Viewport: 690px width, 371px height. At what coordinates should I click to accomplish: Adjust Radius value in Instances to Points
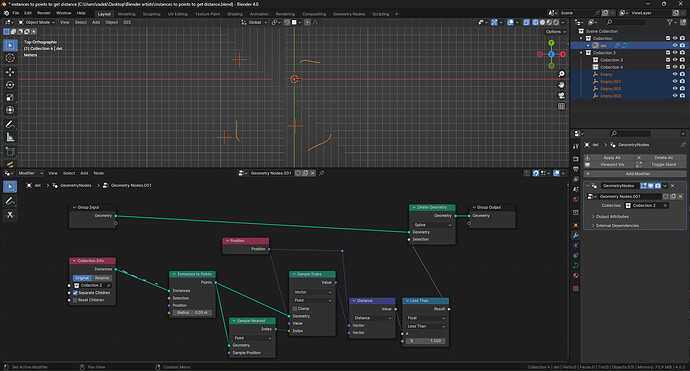(192, 312)
